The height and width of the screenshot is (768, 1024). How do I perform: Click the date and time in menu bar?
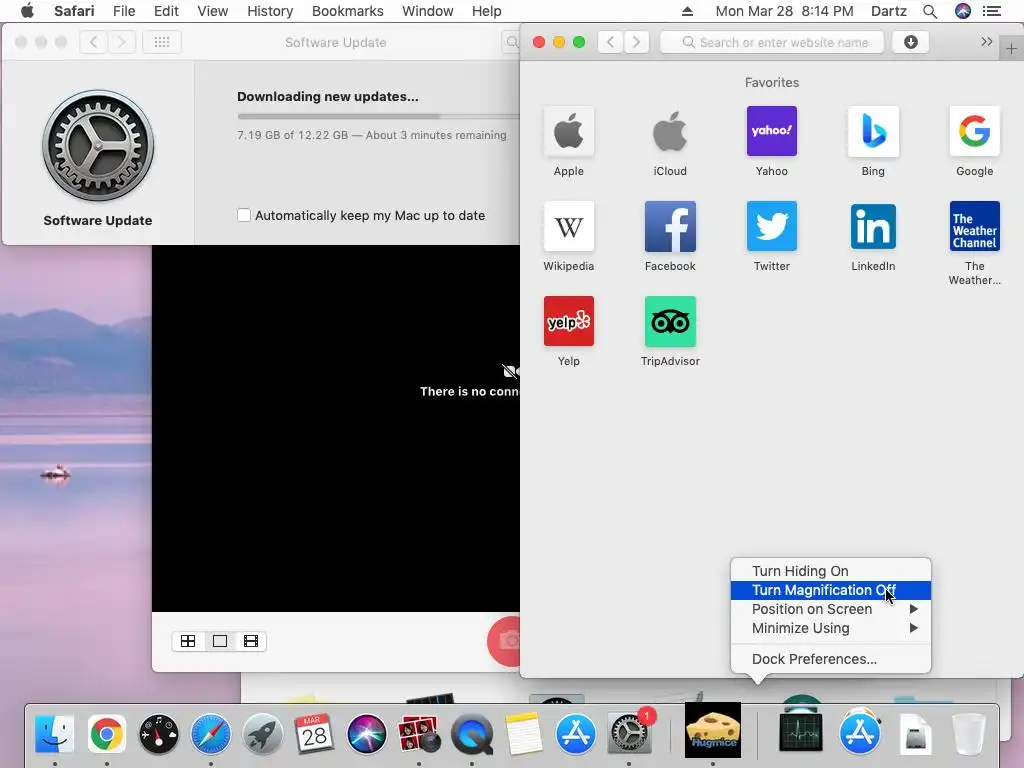coord(784,11)
